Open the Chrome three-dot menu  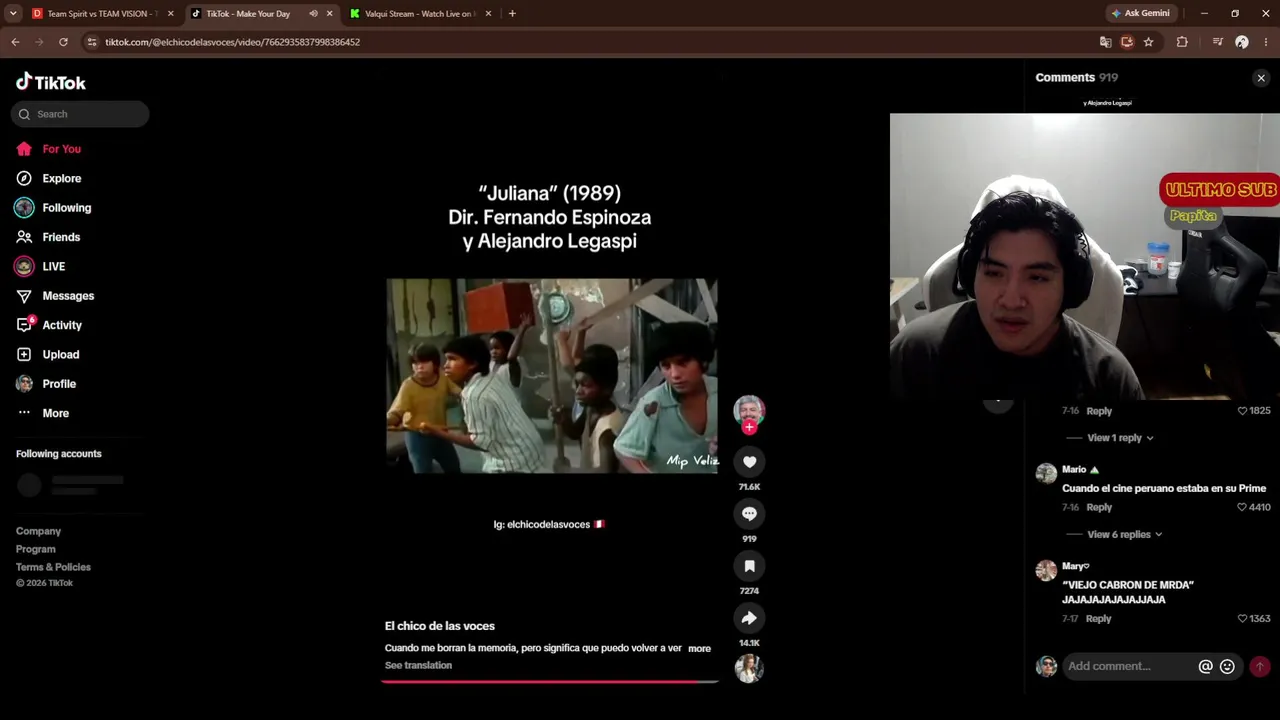(1266, 42)
